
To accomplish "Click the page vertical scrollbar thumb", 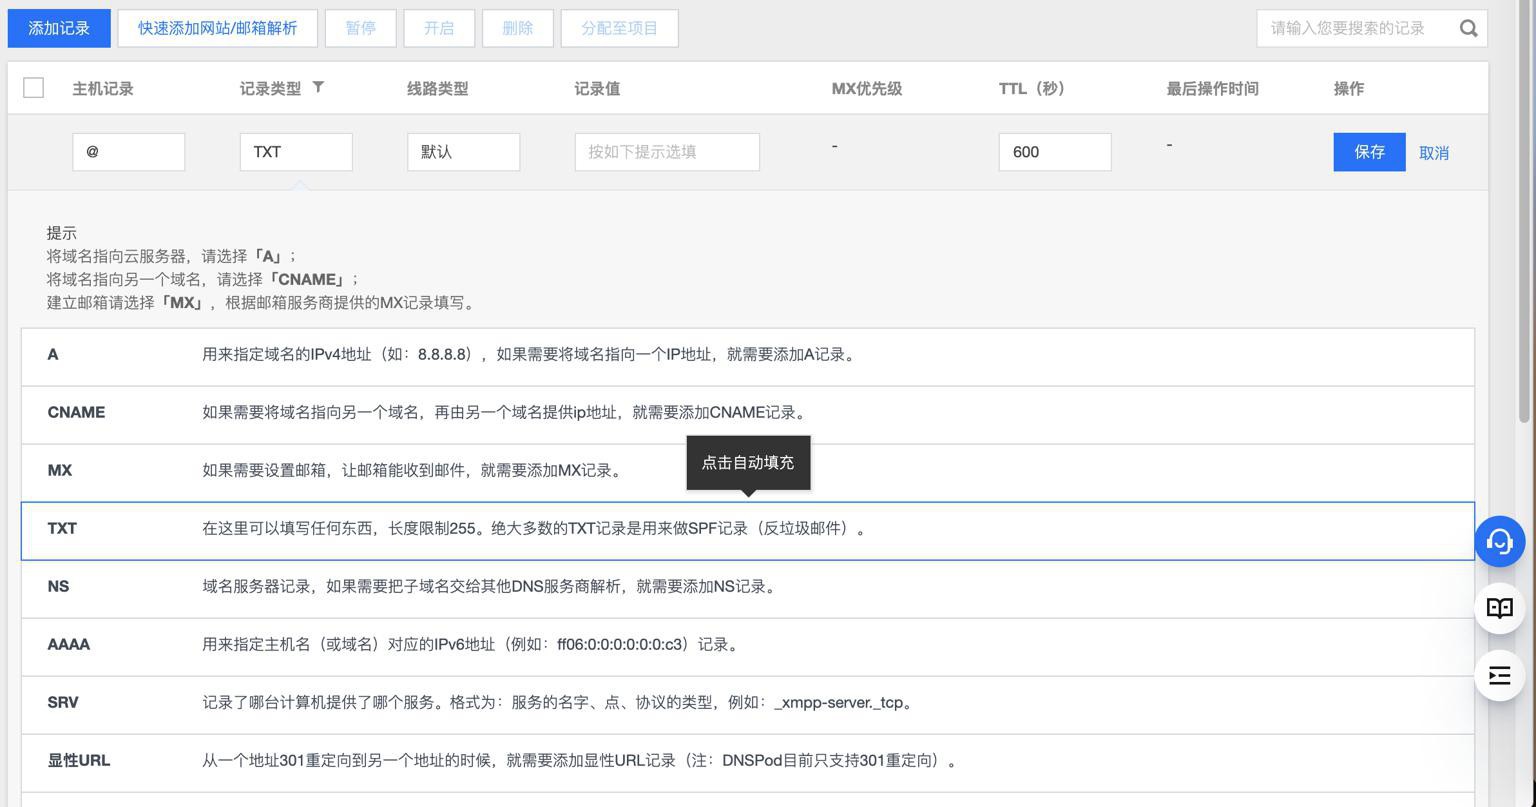I will [1524, 212].
